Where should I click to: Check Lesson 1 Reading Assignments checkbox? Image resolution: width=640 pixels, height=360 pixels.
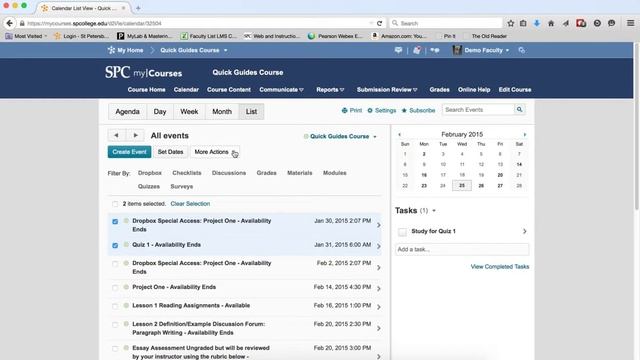coord(115,306)
